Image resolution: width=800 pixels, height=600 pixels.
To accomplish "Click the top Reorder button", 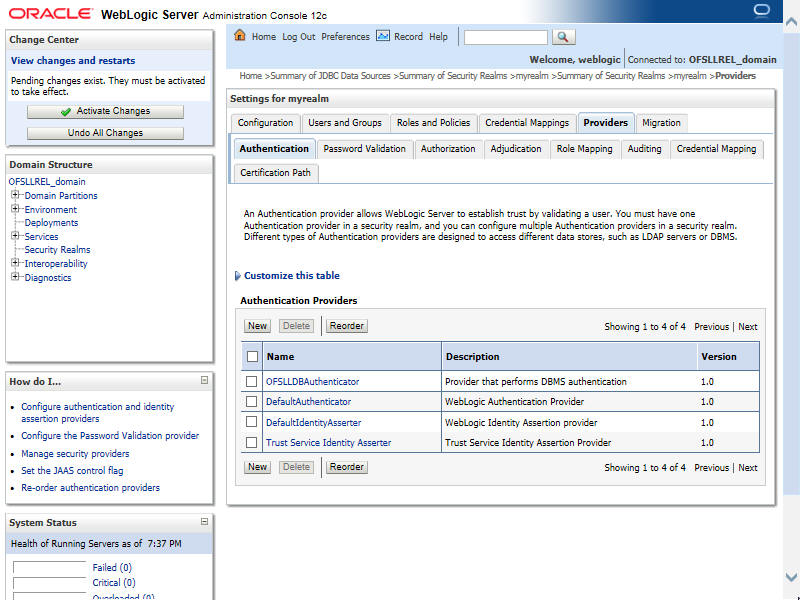I will (346, 326).
